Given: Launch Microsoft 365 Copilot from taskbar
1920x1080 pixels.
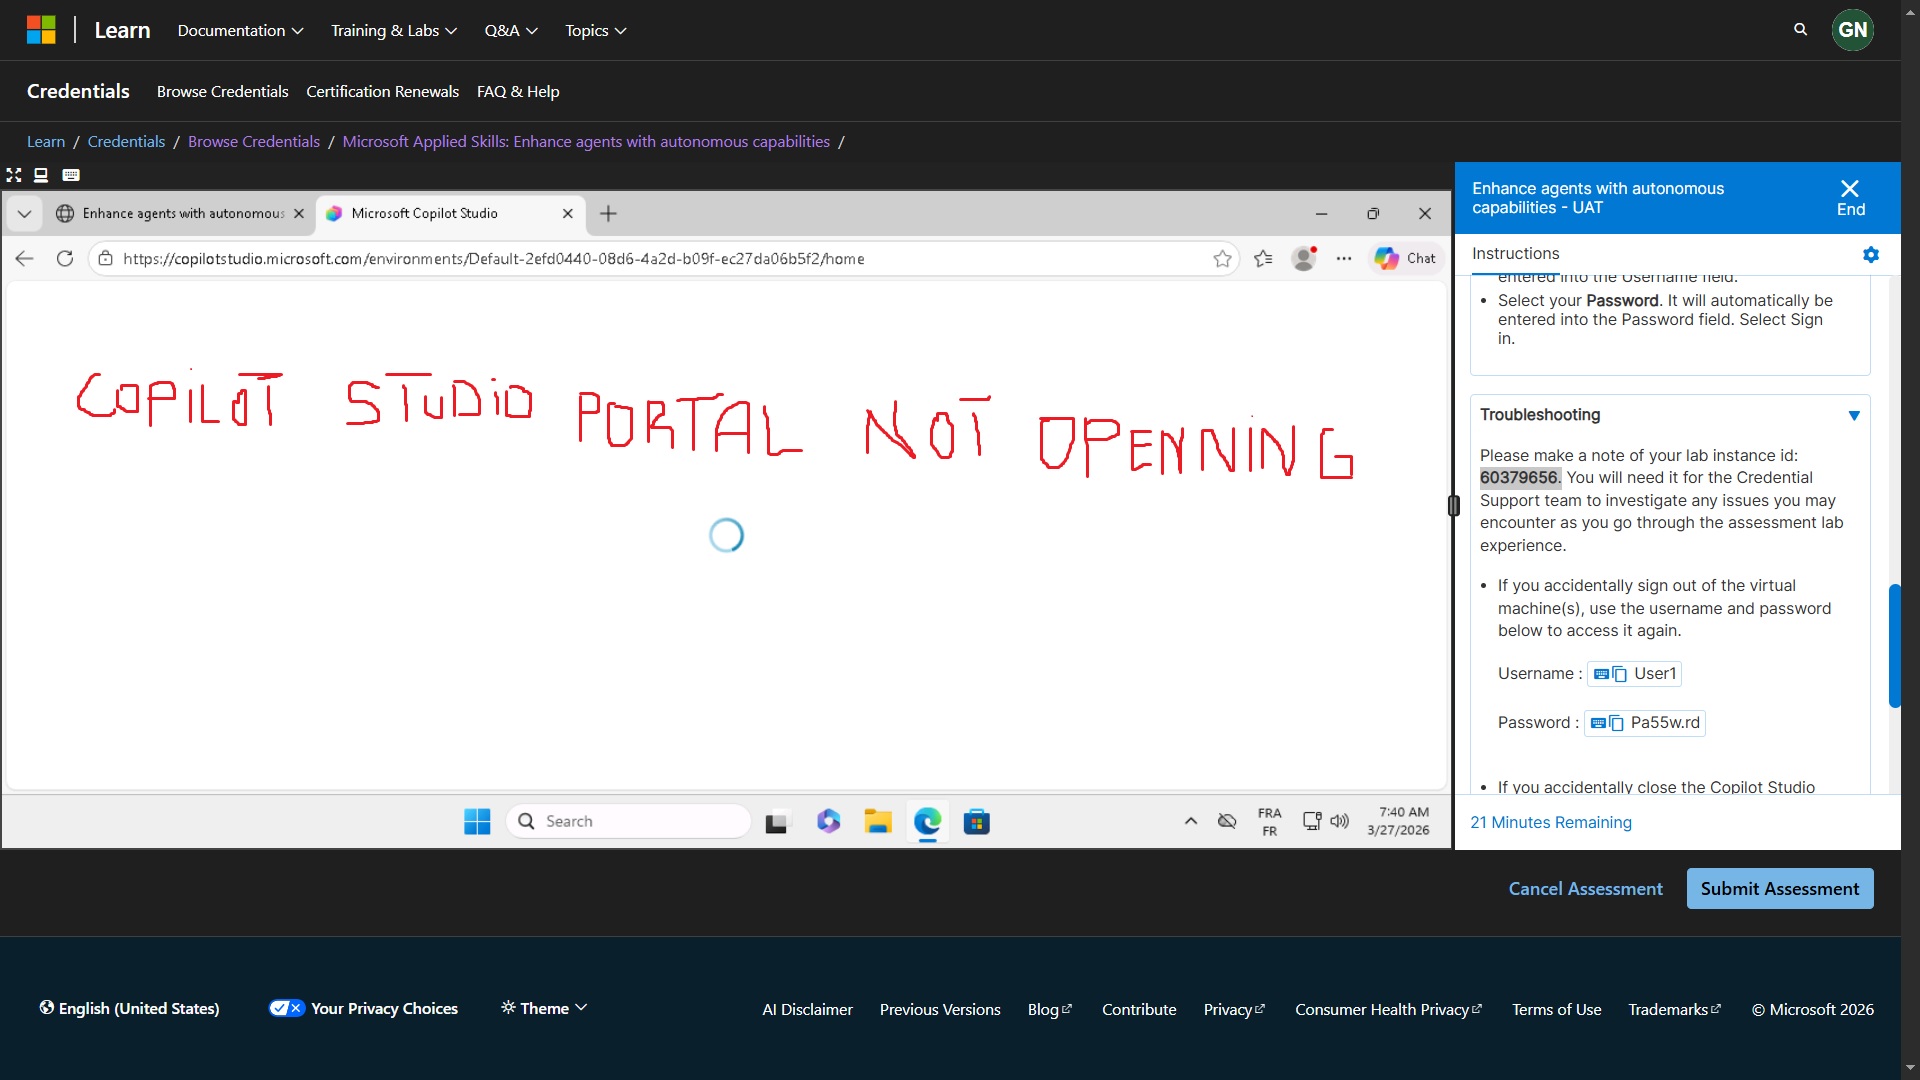Looking at the screenshot, I should coord(828,822).
